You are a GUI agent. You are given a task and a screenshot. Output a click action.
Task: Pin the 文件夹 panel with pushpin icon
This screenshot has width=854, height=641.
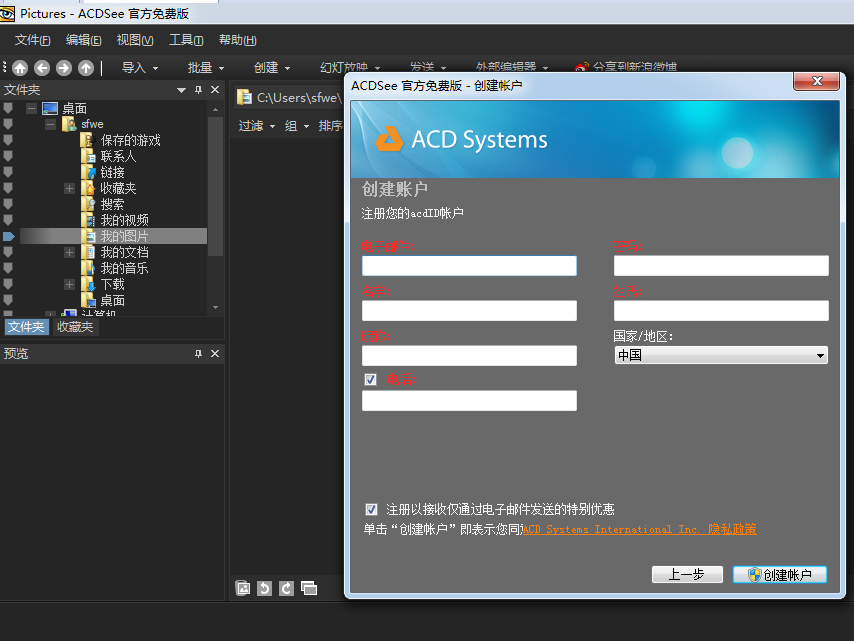(x=198, y=90)
